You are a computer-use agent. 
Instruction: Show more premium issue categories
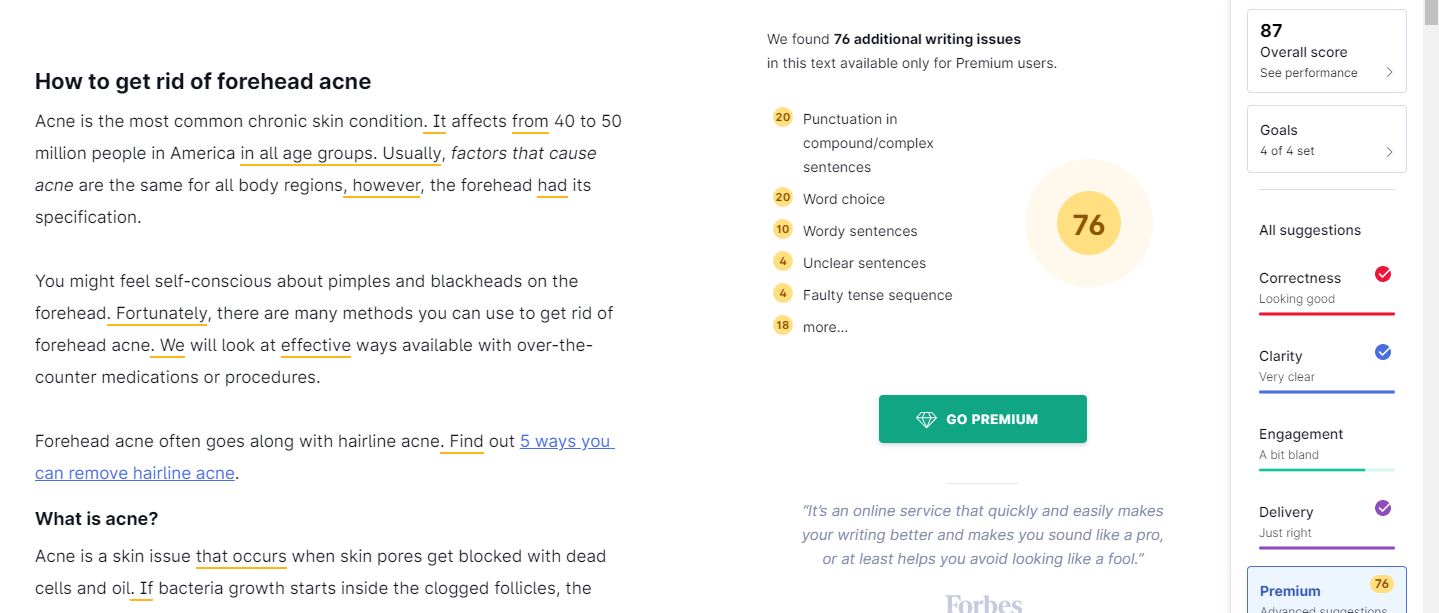pos(825,327)
